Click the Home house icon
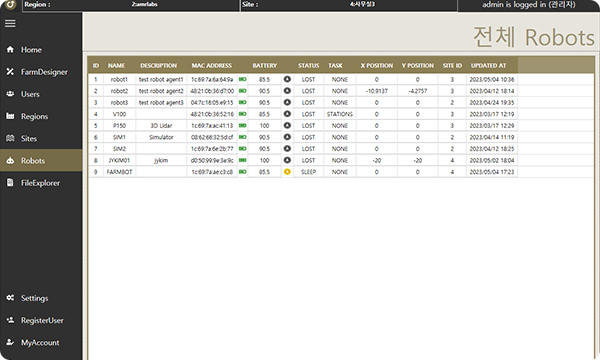Viewport: 600px width, 360px height. coord(10,49)
